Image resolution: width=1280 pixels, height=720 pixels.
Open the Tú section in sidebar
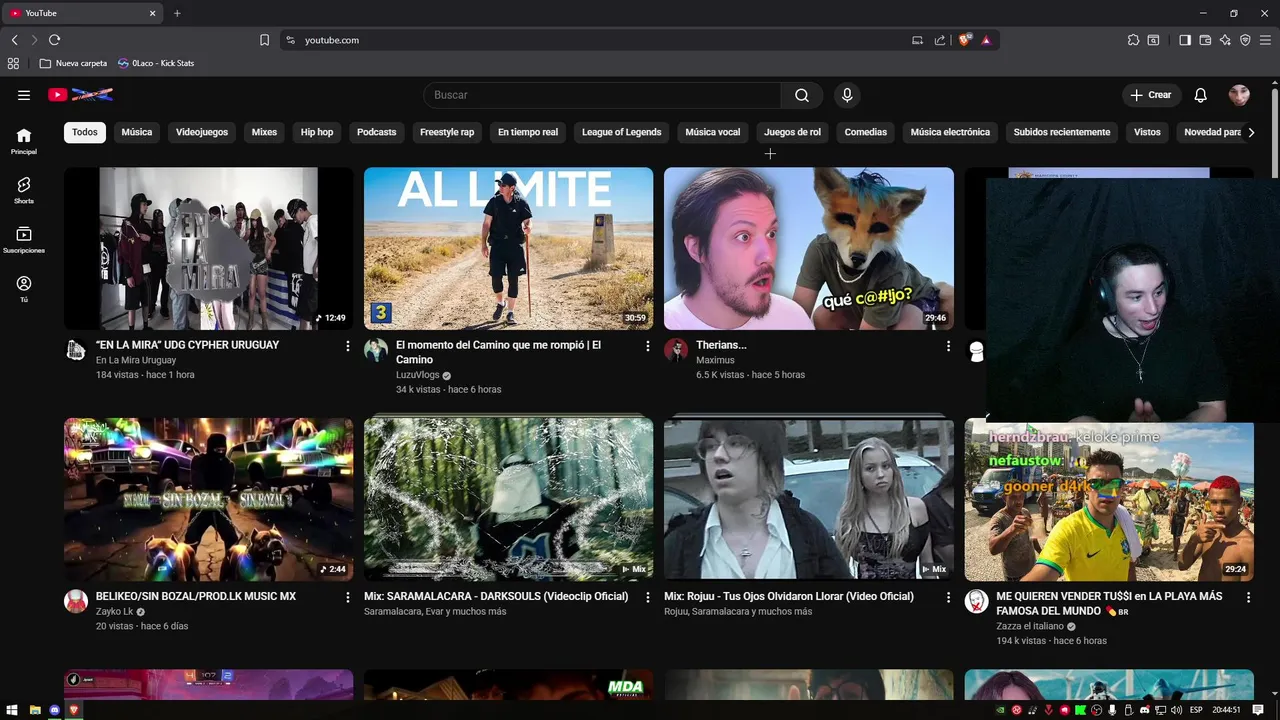coord(24,289)
